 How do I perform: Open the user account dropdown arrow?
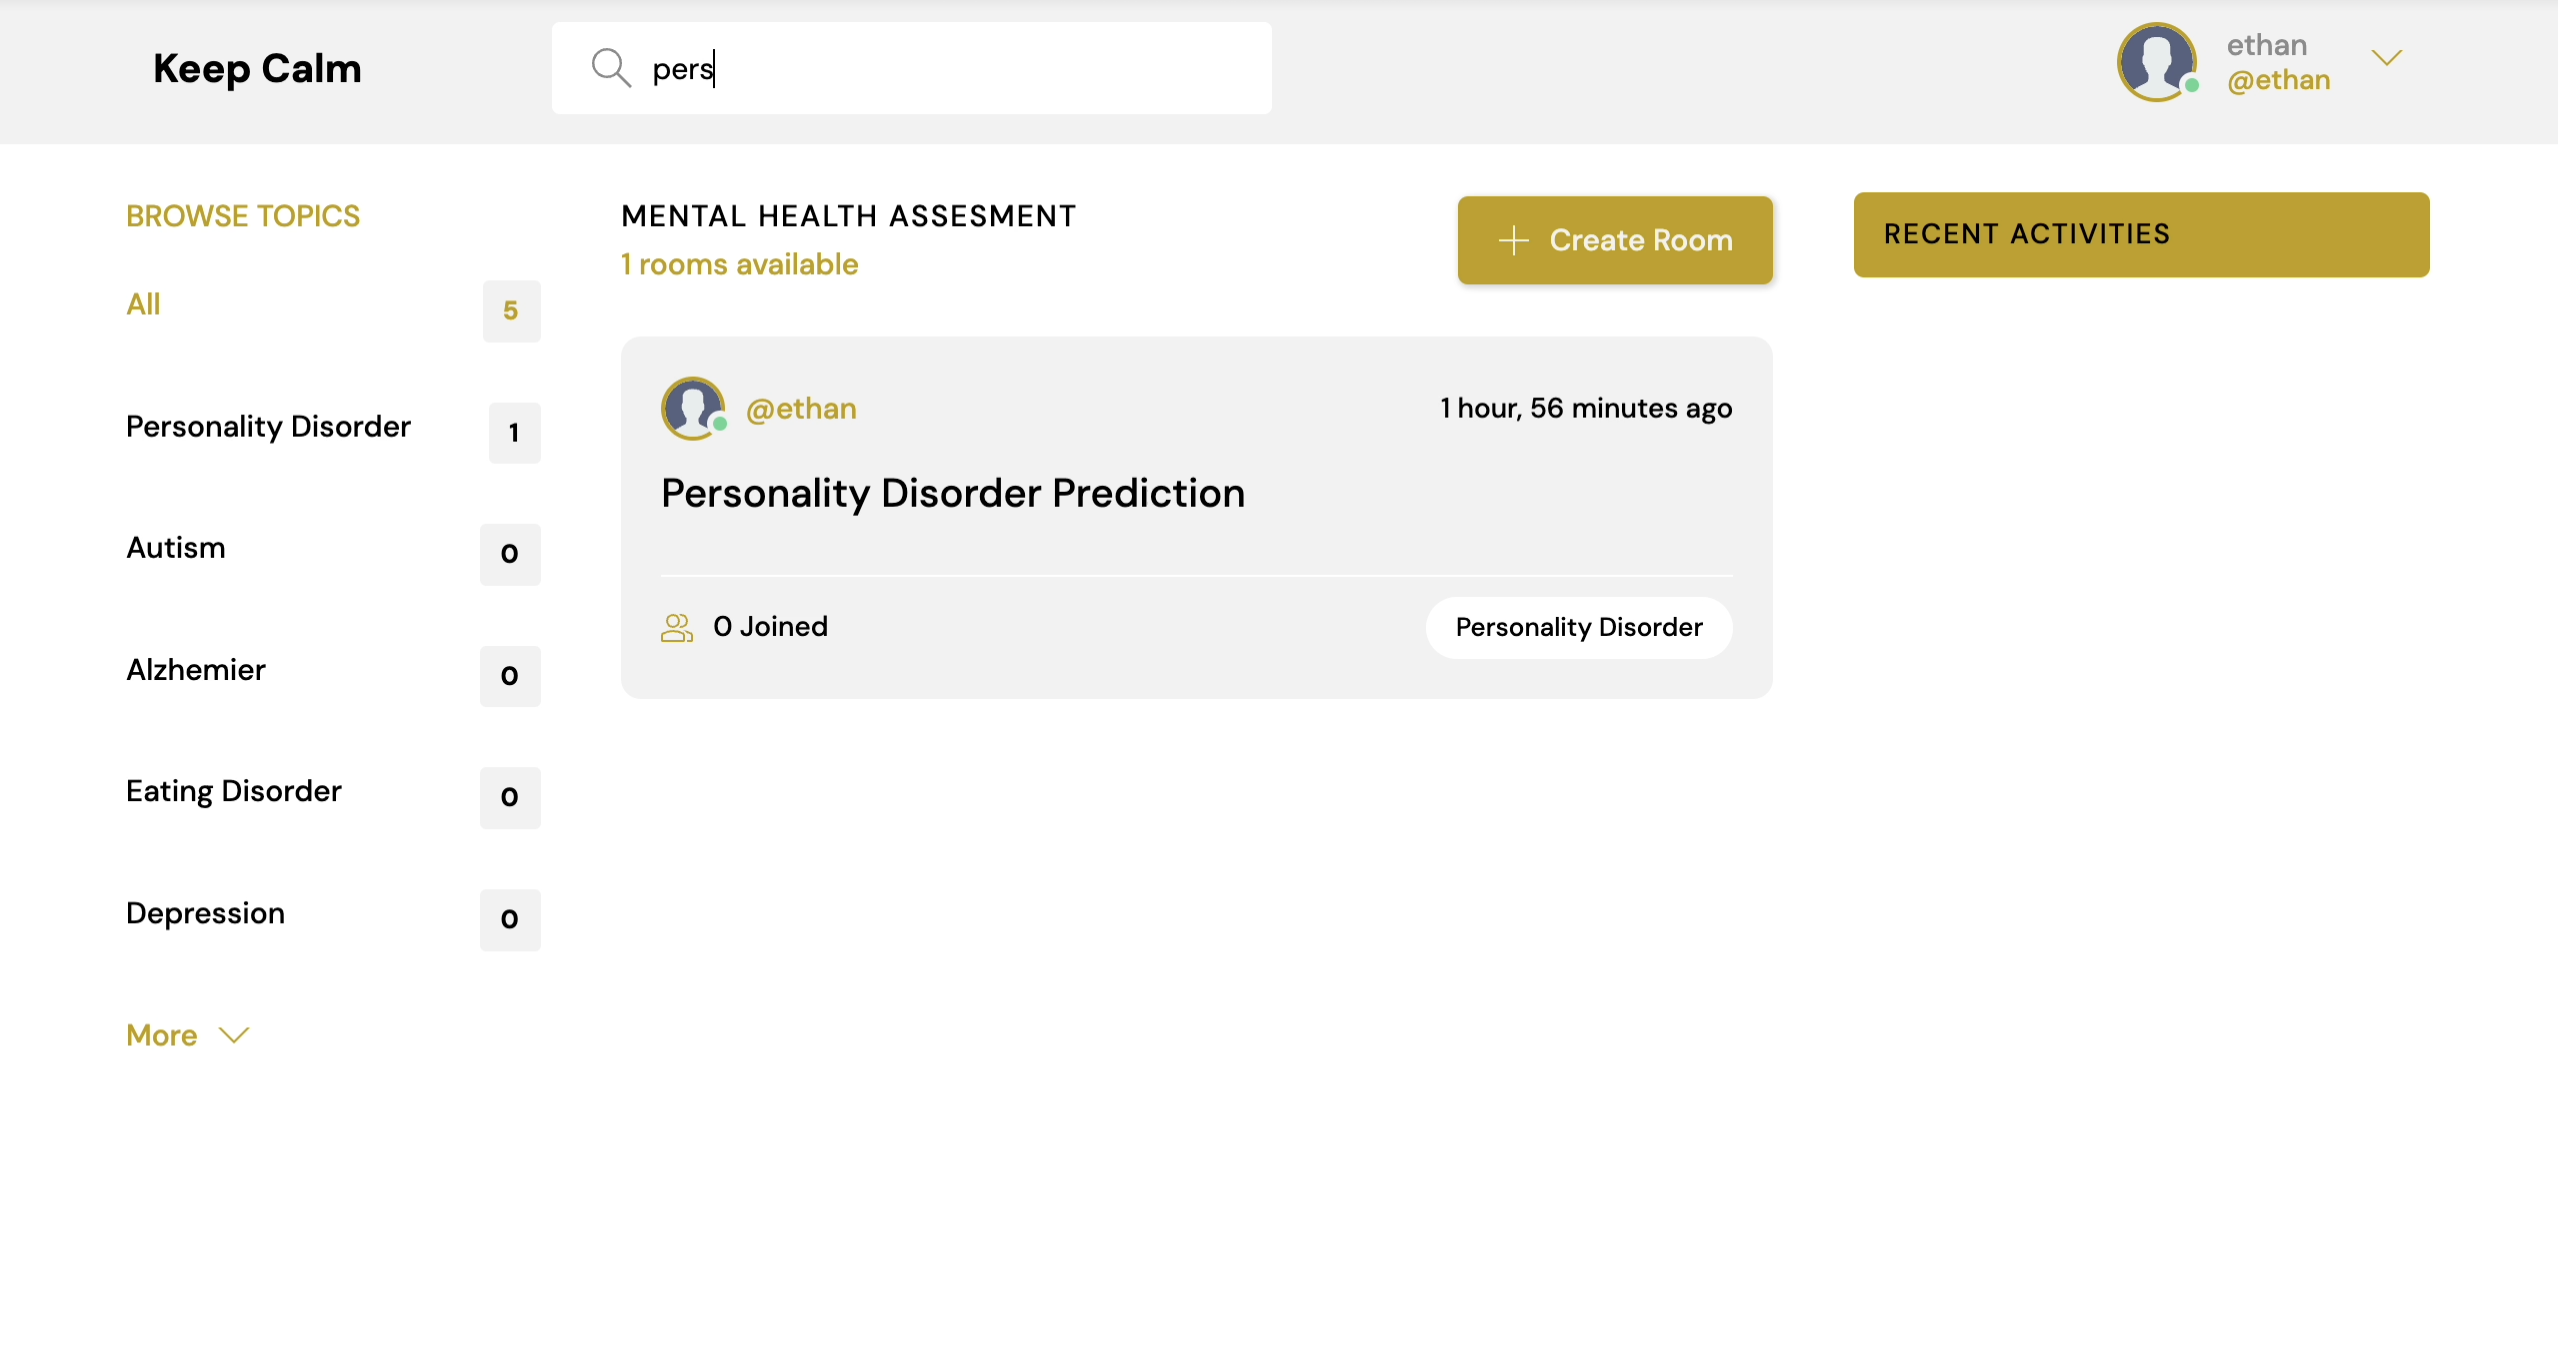pos(2386,58)
